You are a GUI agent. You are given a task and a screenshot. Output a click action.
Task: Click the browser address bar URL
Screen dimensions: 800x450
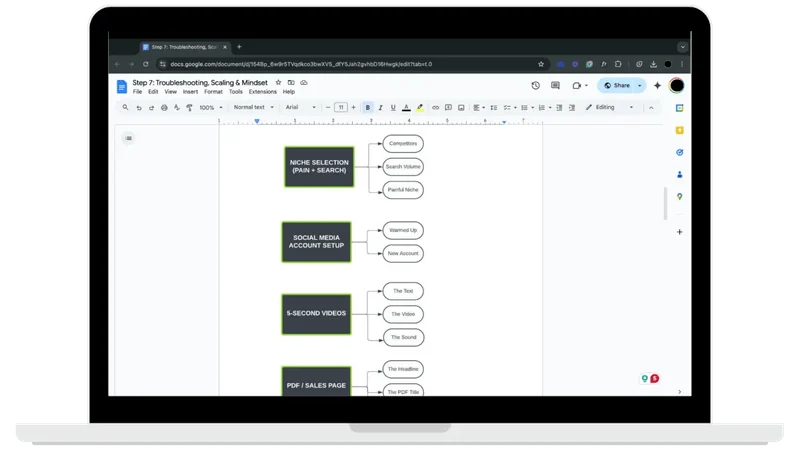[301, 64]
